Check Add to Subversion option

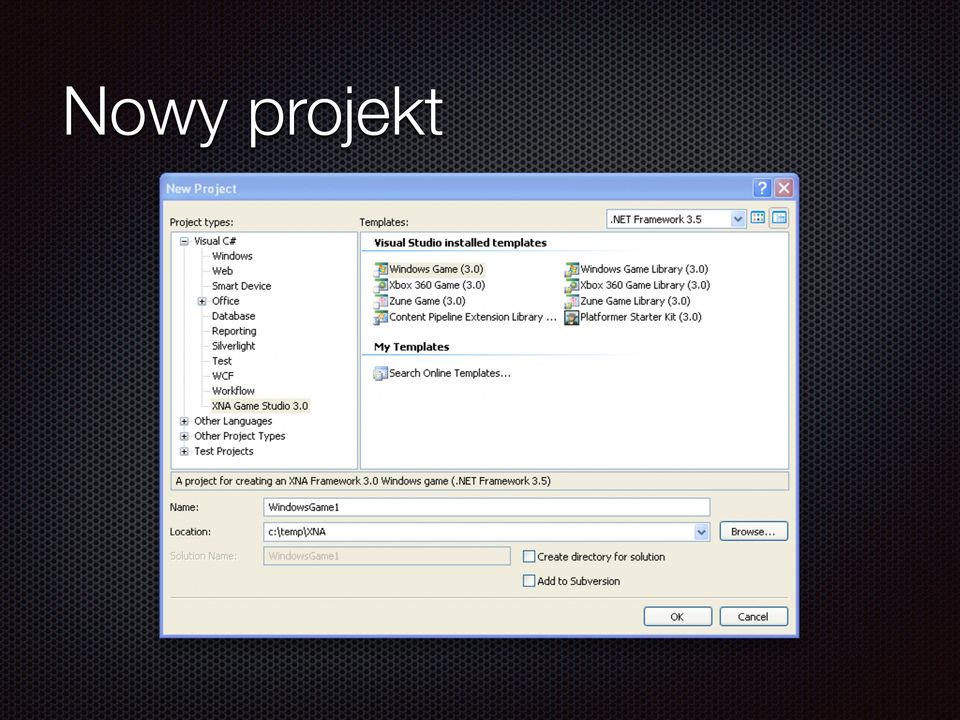[x=529, y=581]
